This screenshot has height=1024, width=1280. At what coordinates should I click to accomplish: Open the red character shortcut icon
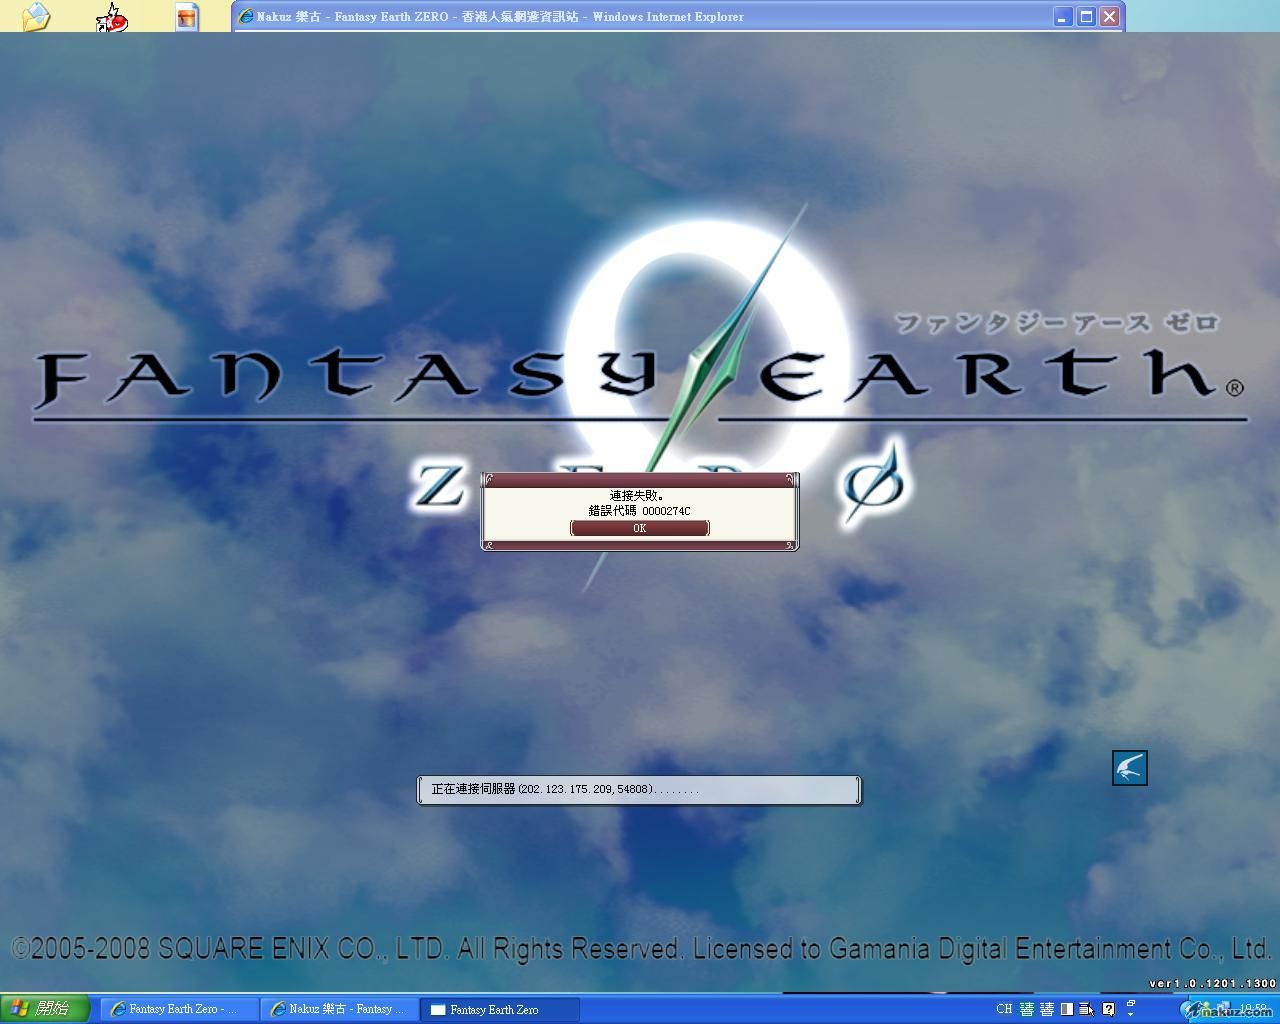(111, 17)
